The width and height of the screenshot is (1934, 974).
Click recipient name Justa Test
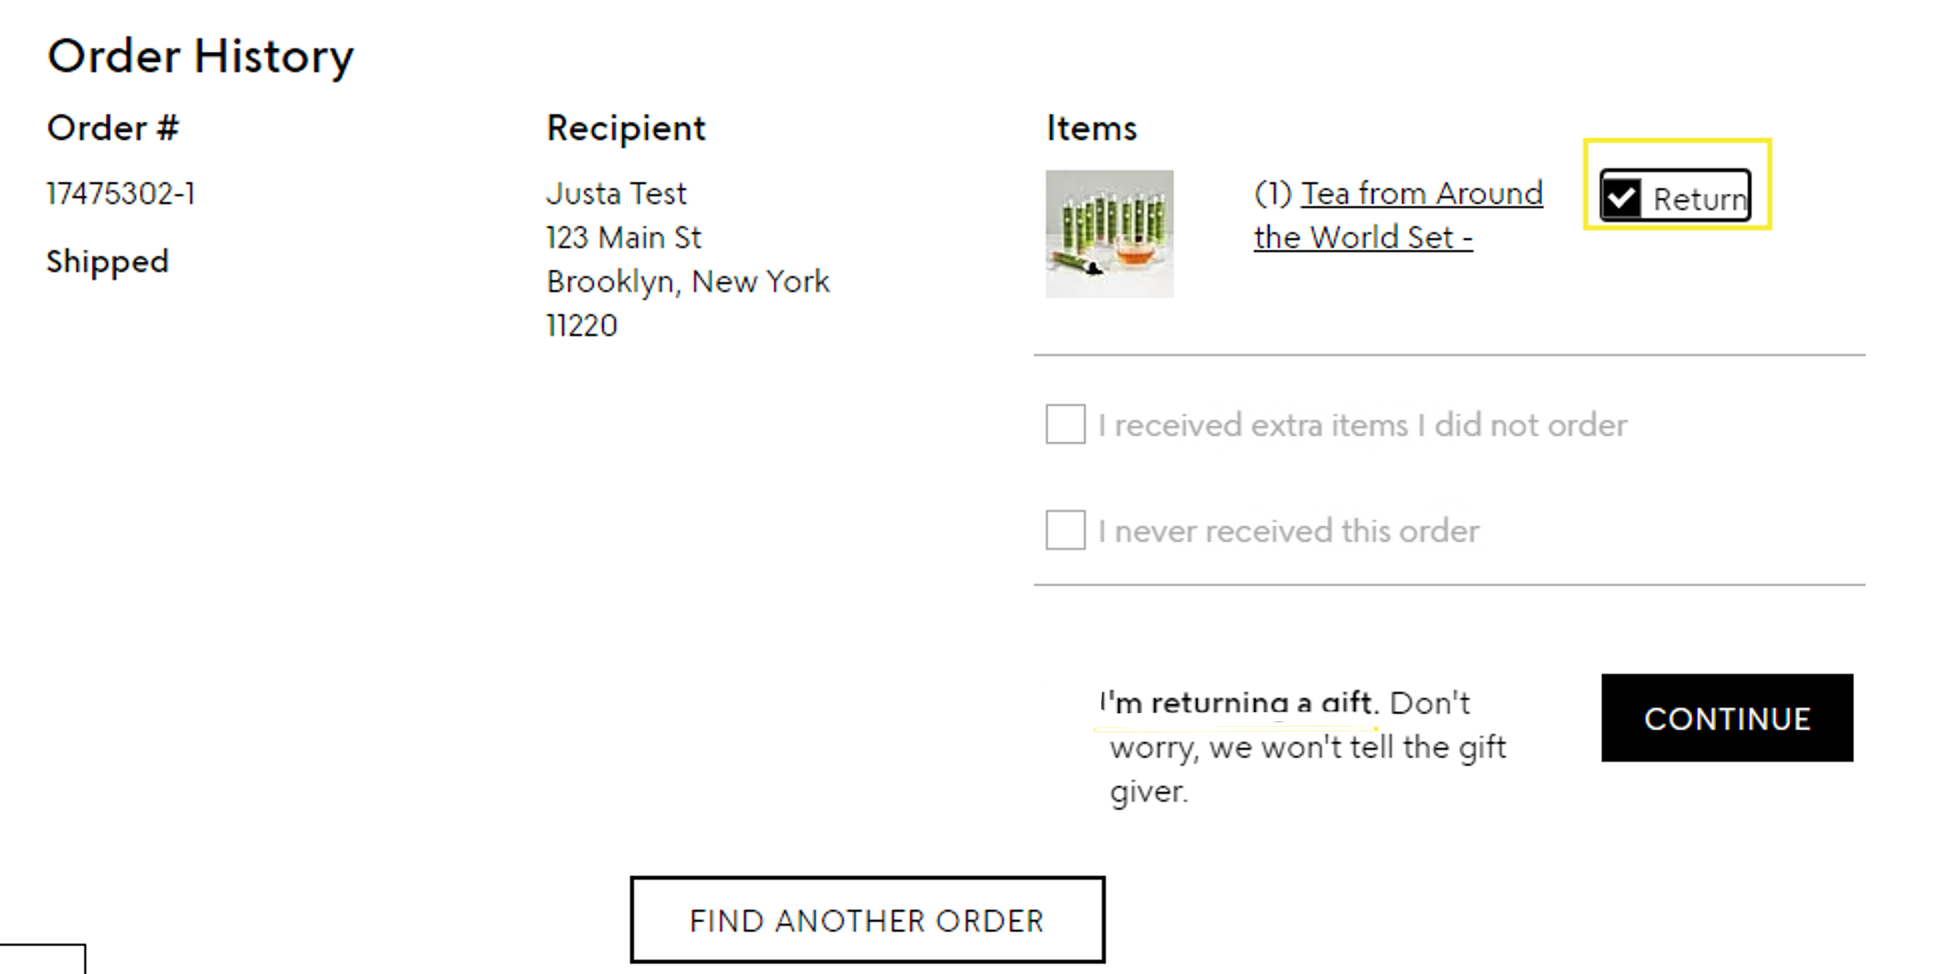(x=616, y=193)
